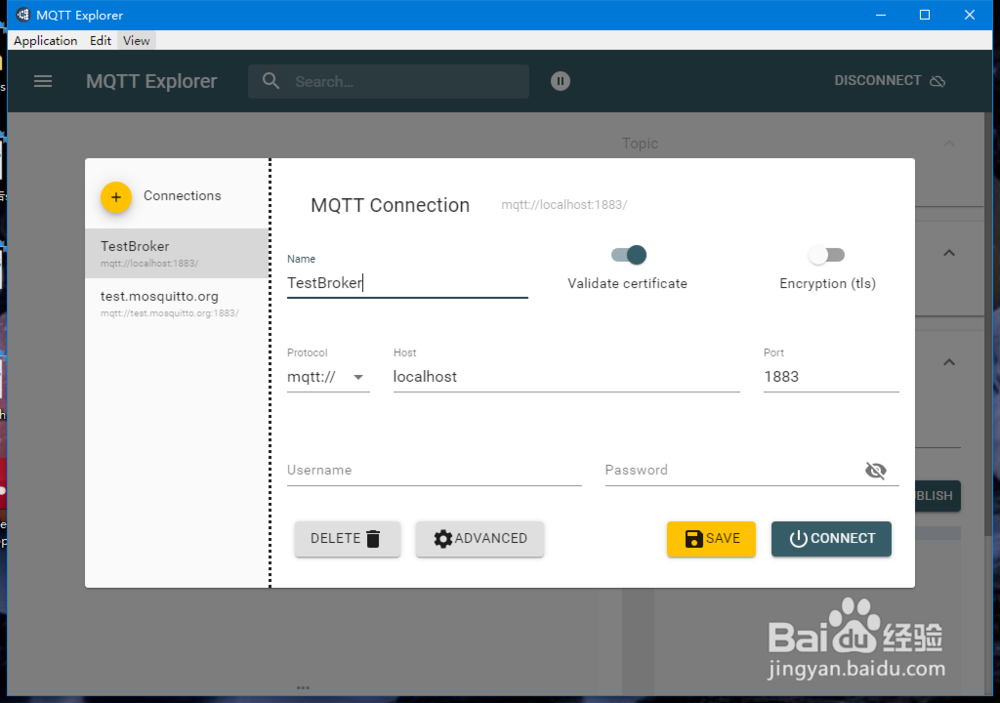1000x703 pixels.
Task: Open the Protocol mqtt:// dropdown
Action: coord(328,377)
